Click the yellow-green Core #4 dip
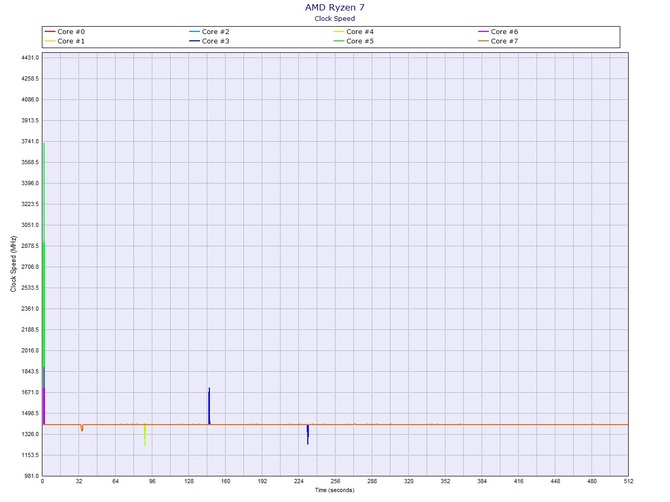This screenshot has width=670, height=502. coord(145,435)
